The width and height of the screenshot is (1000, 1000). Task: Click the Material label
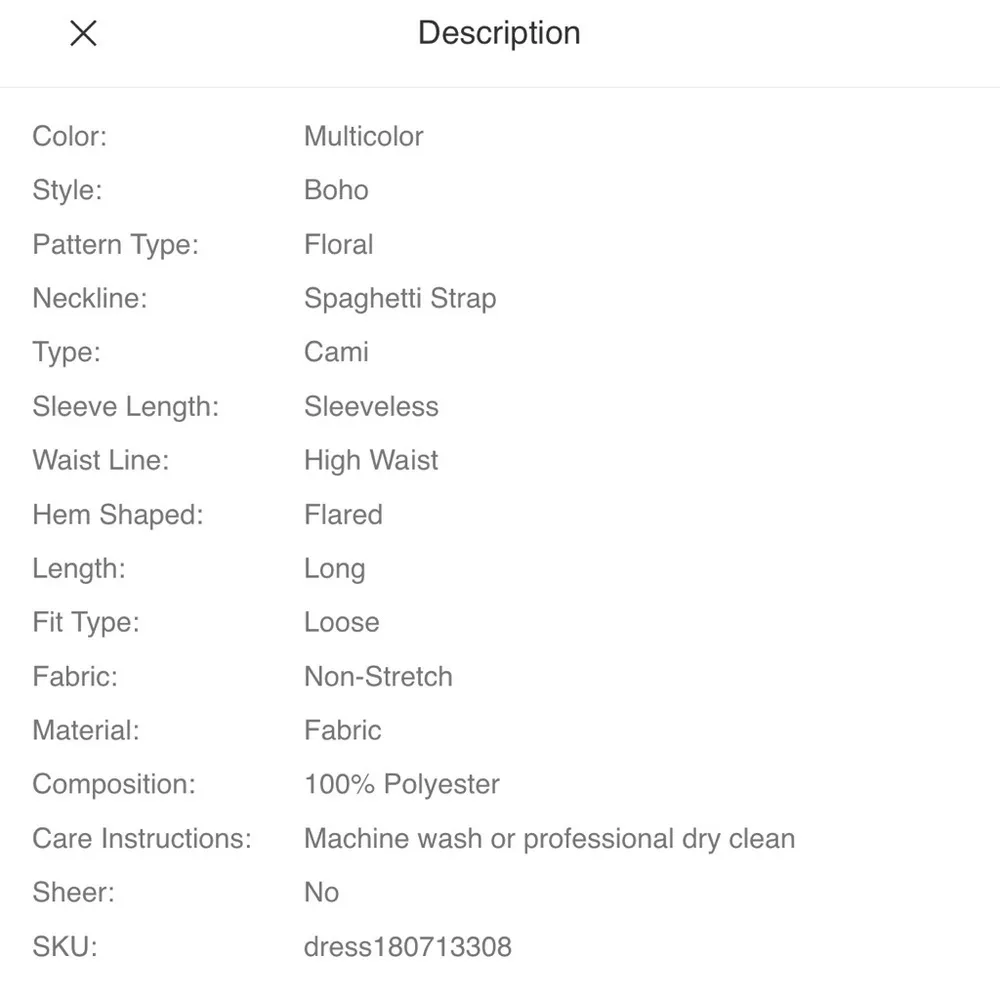coord(86,730)
